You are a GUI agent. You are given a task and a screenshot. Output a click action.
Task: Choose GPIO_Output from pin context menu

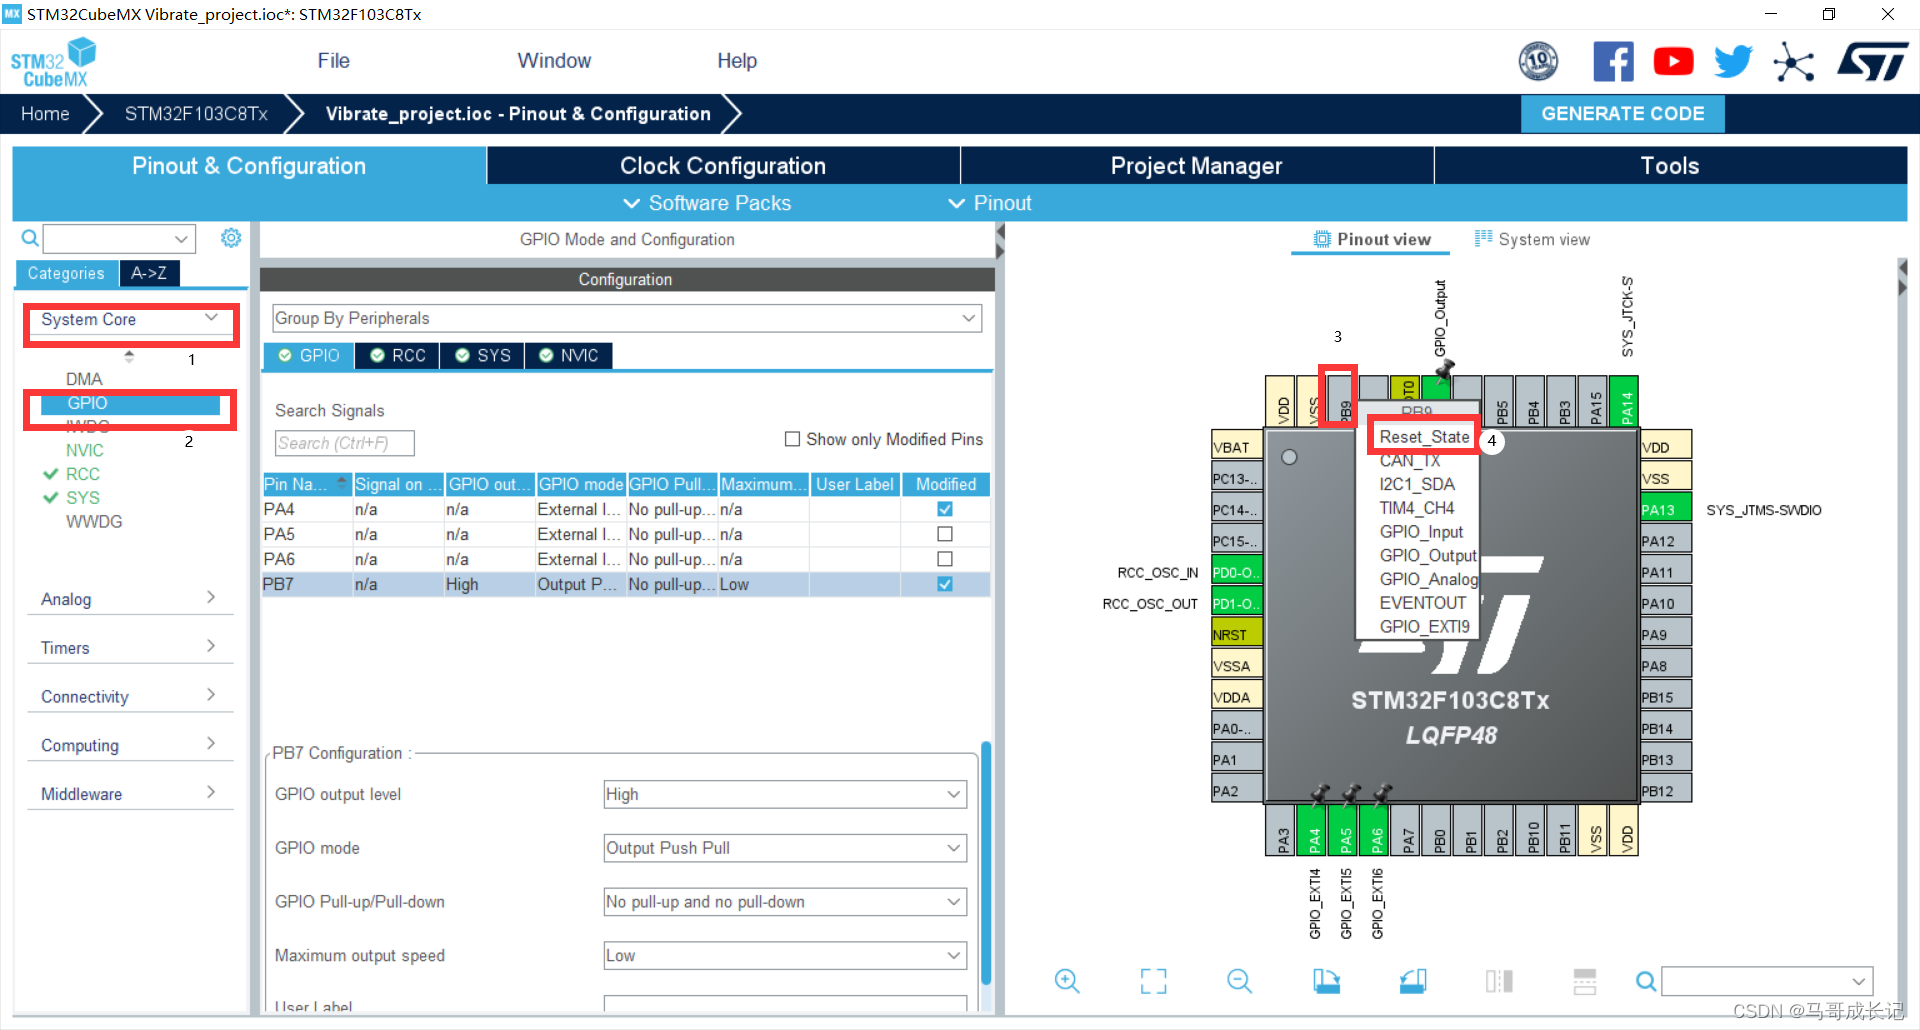1427,555
